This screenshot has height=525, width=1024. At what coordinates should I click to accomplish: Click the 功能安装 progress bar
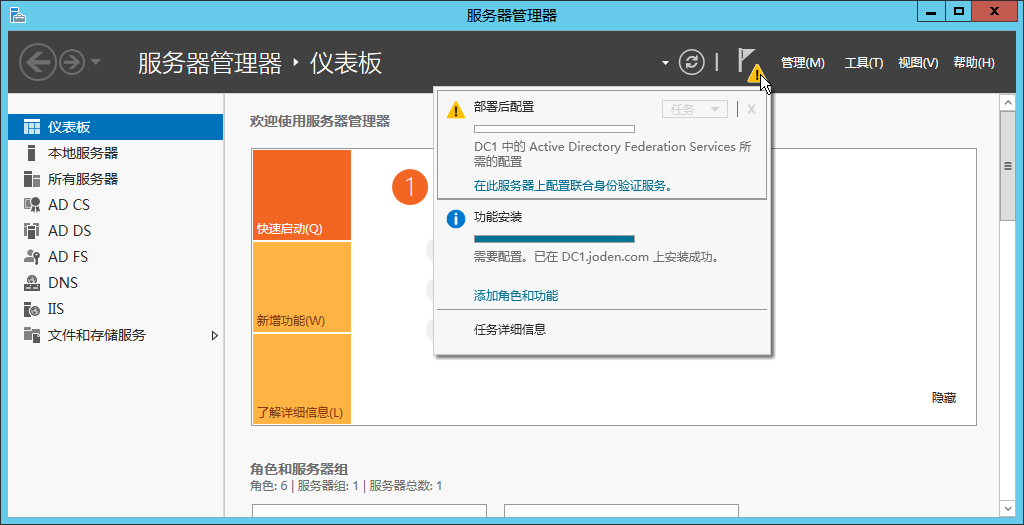point(554,239)
